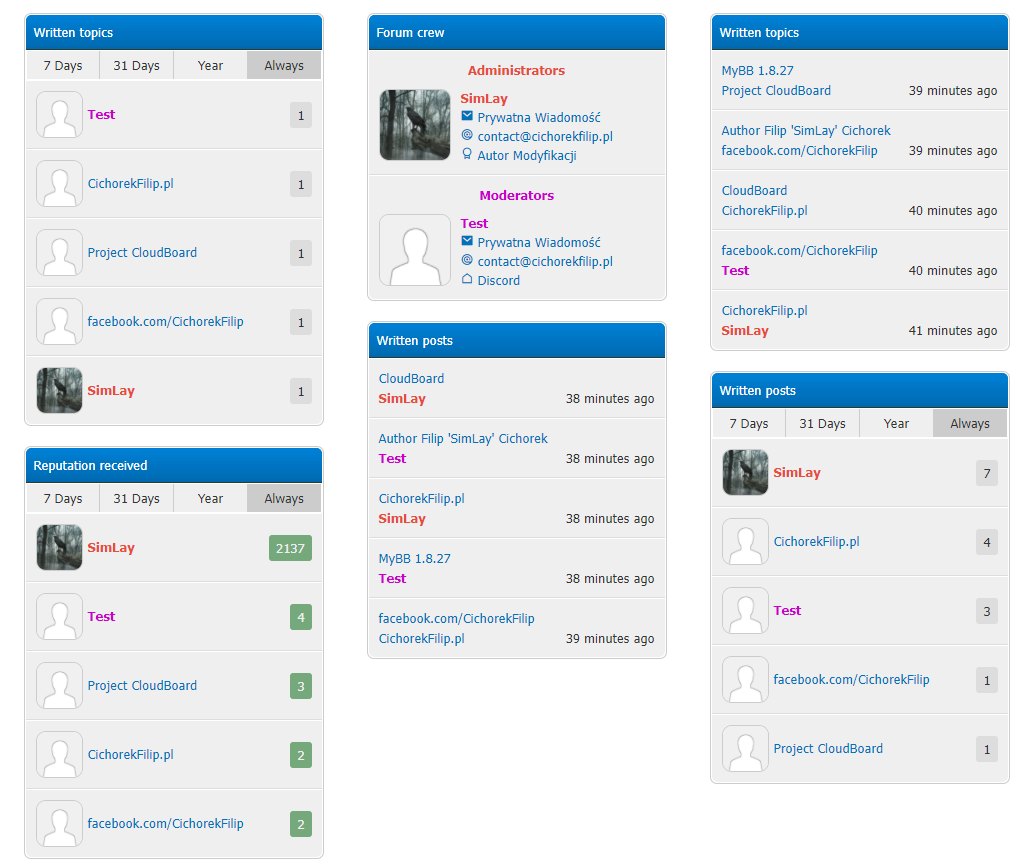This screenshot has height=868, width=1029.
Task: Open the Moderators group heading link
Action: [x=516, y=196]
